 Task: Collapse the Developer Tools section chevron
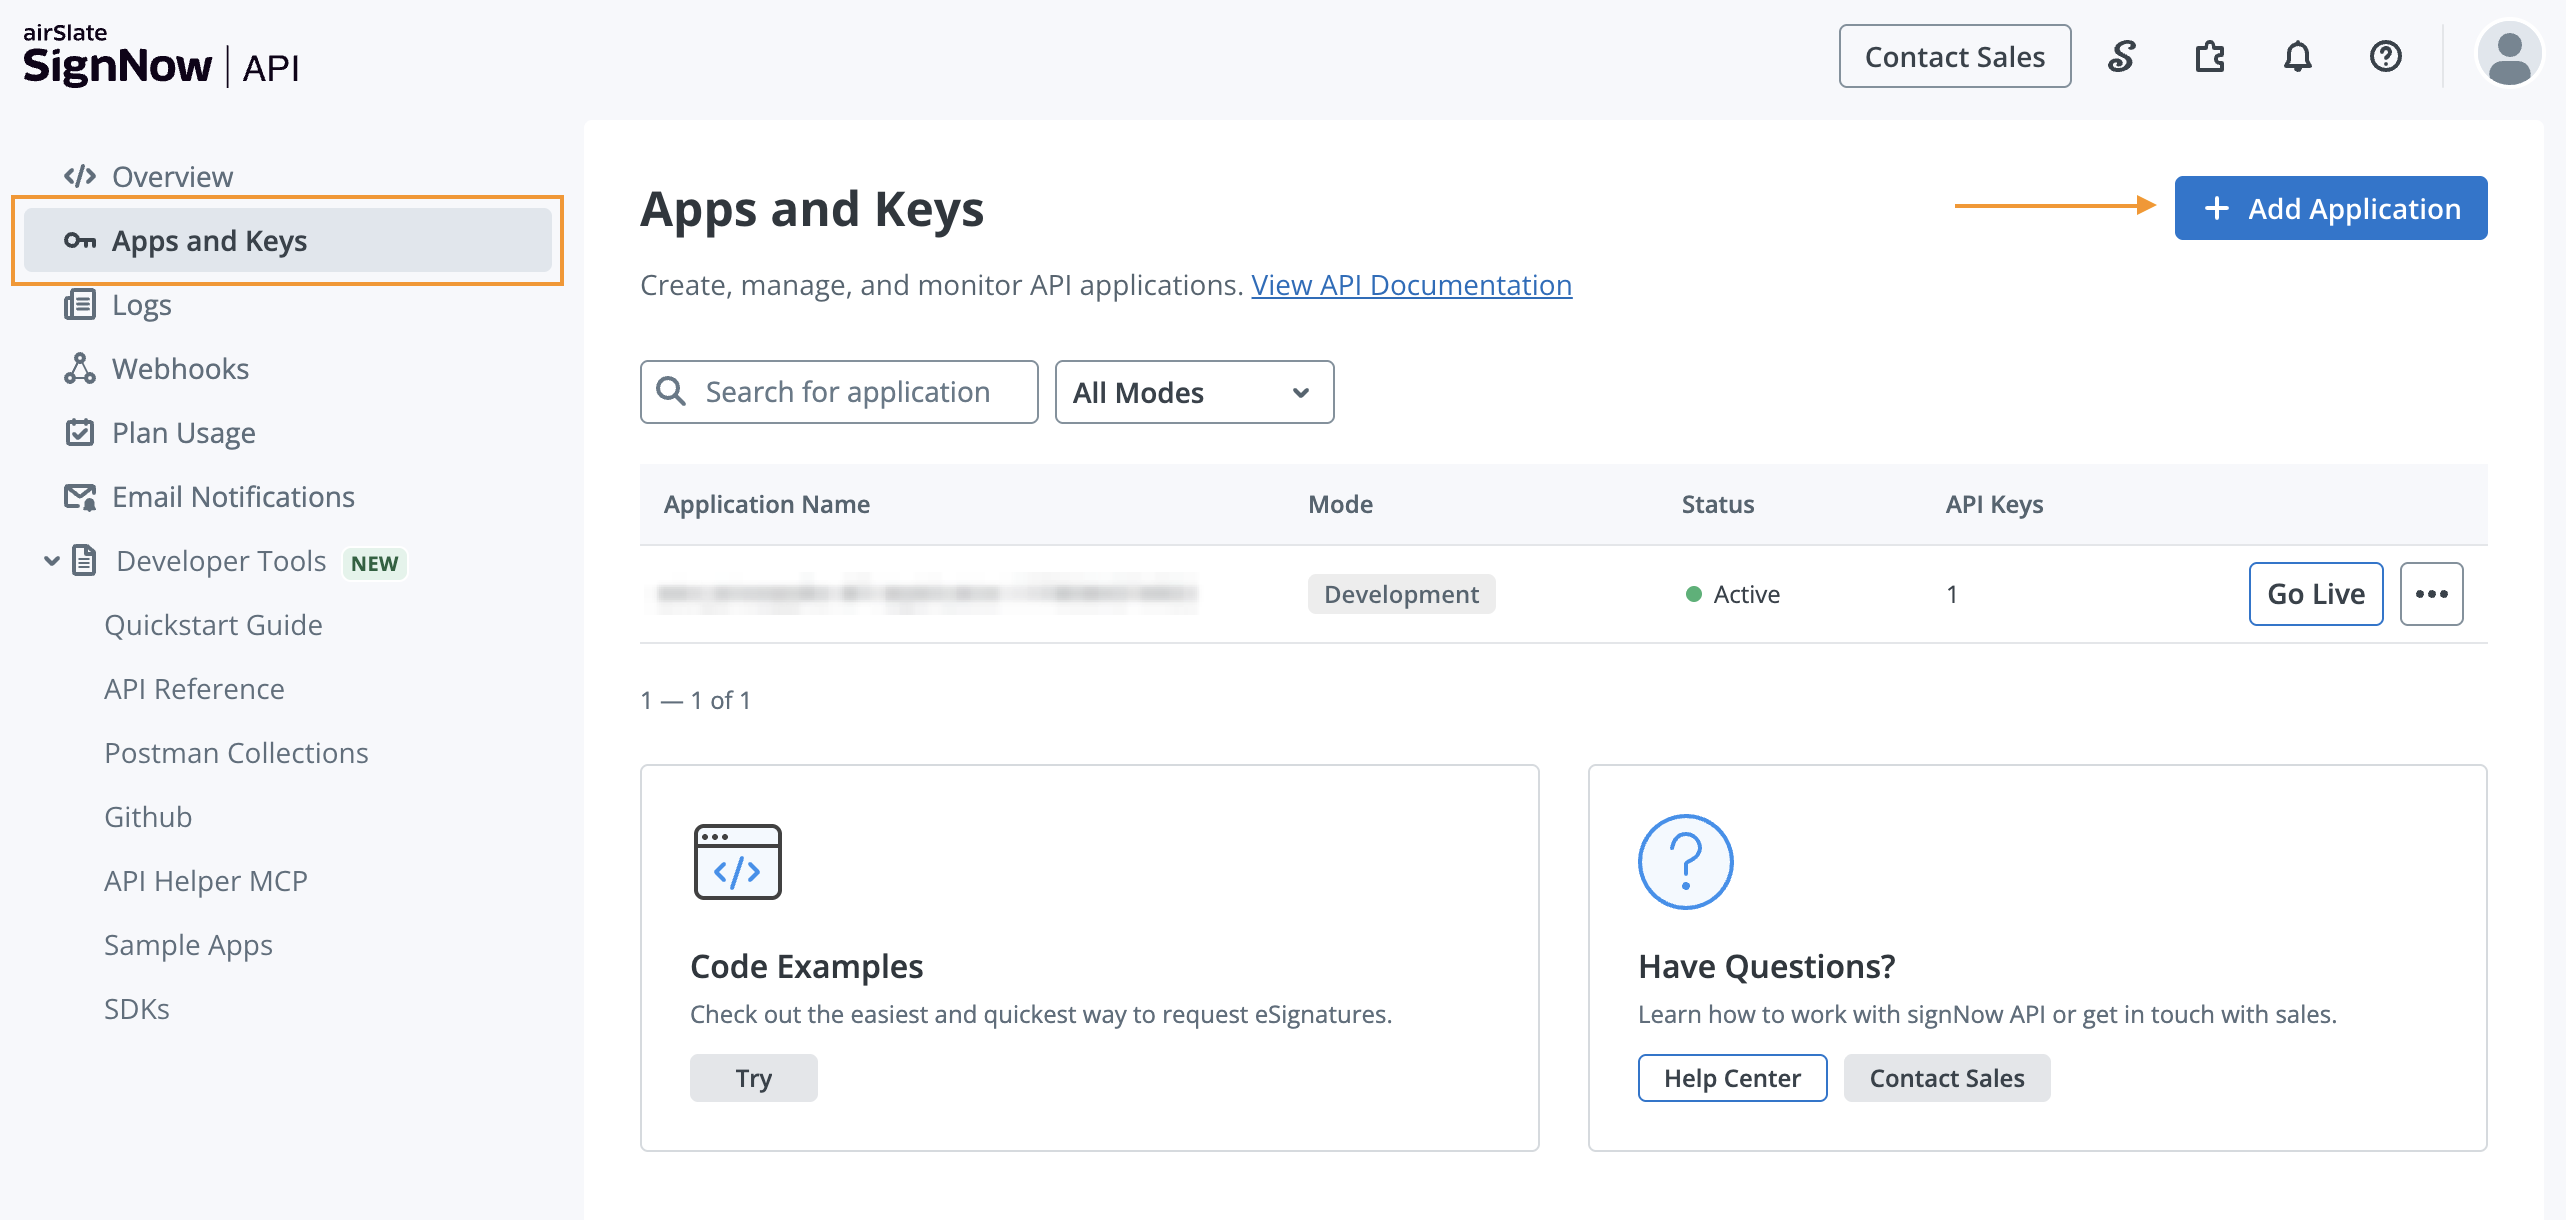(52, 560)
